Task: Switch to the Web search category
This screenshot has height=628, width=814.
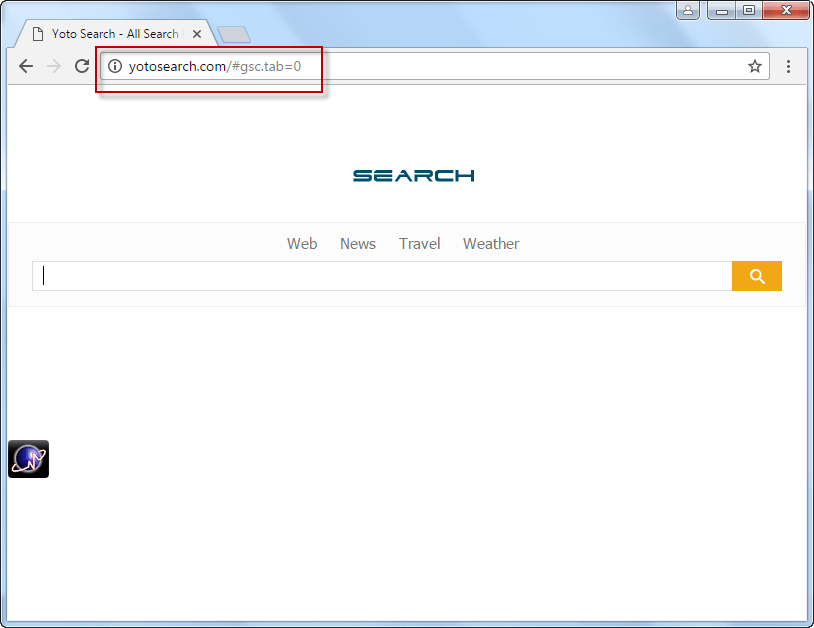Action: [x=302, y=243]
